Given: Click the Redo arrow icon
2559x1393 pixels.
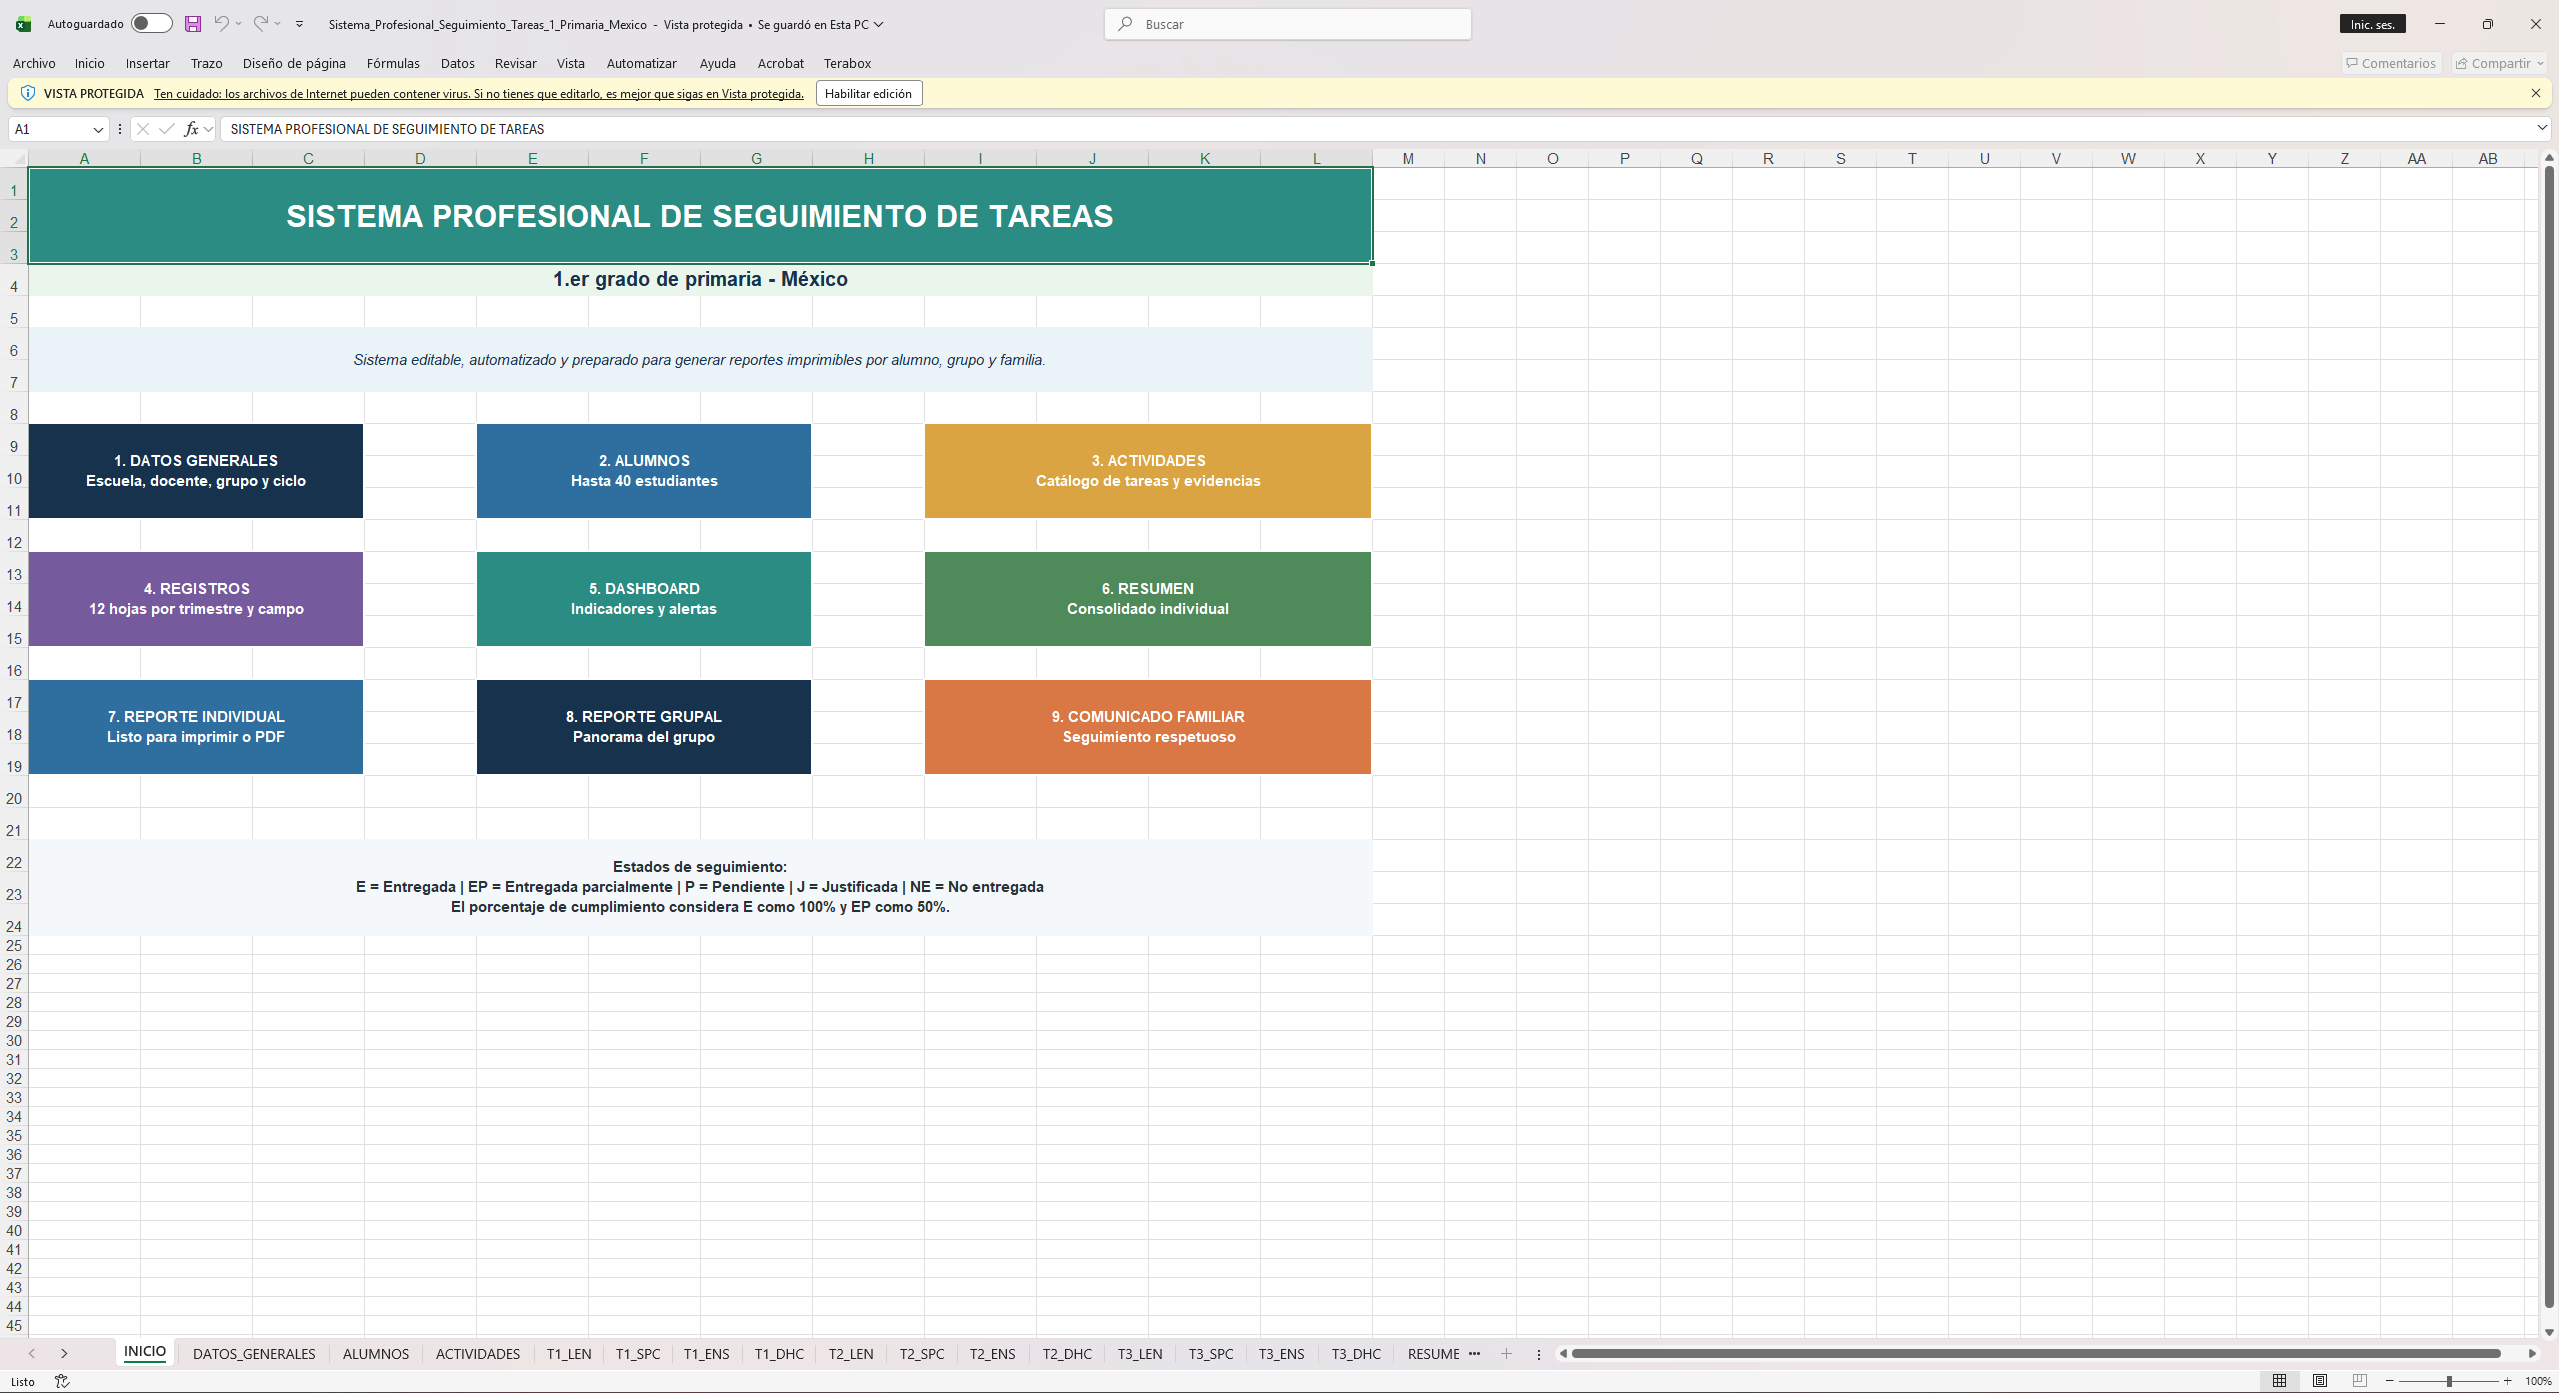Looking at the screenshot, I should 260,24.
